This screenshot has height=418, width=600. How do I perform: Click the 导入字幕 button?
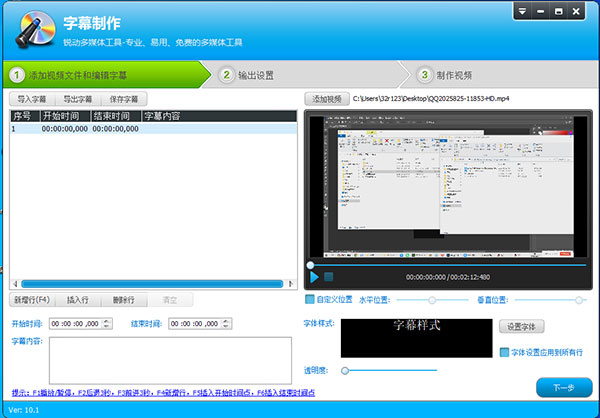pyautogui.click(x=33, y=99)
